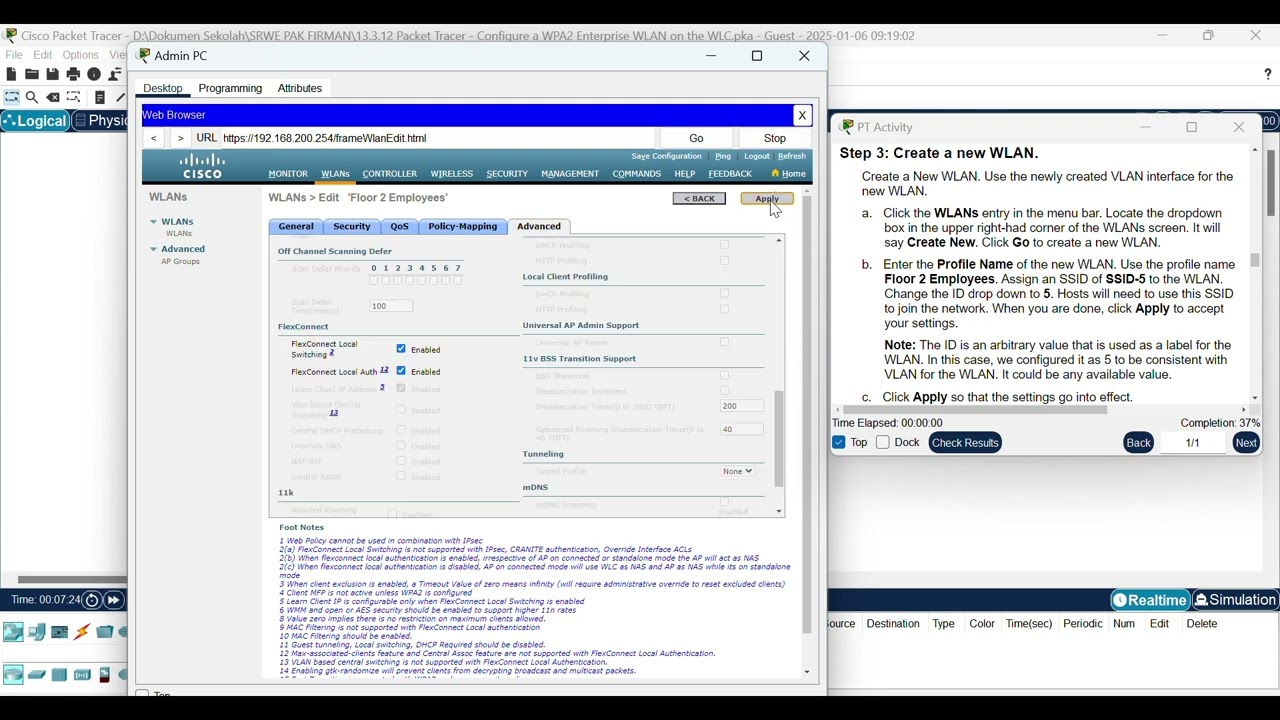The image size is (1280, 720).
Task: Click the help question mark icon
Action: click(1268, 75)
